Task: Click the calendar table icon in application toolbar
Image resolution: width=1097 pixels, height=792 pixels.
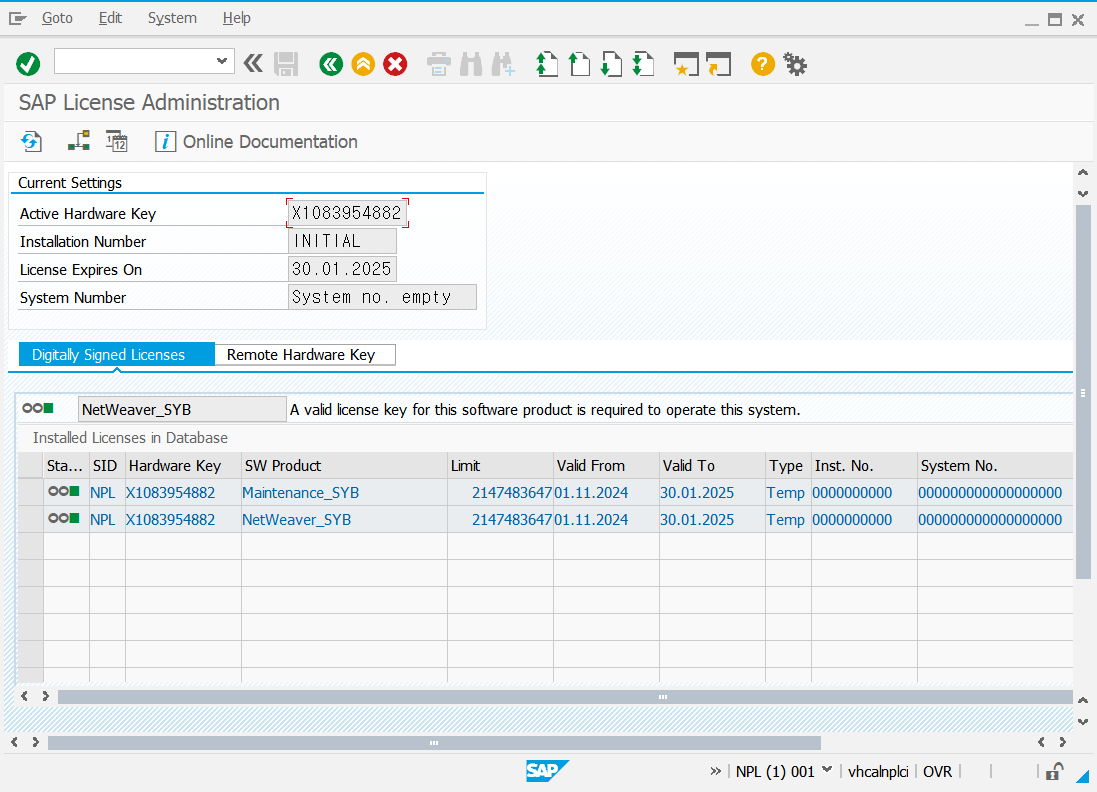Action: pos(117,141)
